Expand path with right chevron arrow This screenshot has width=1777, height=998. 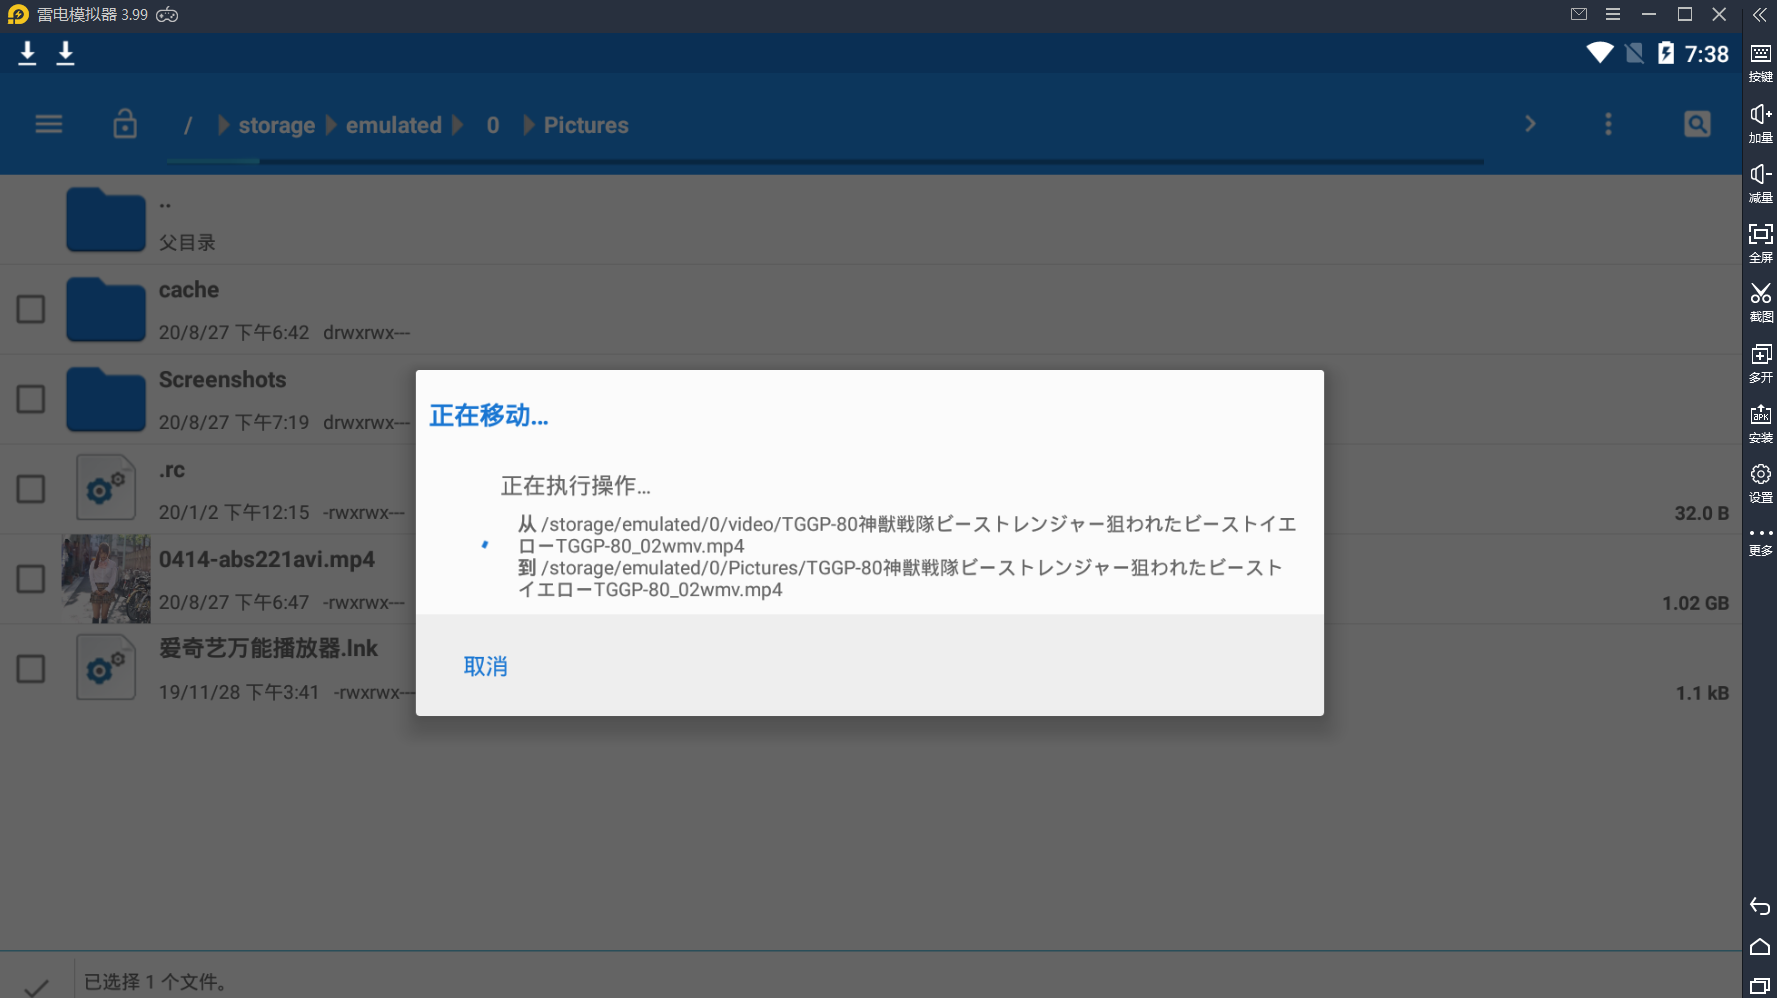(x=1529, y=124)
